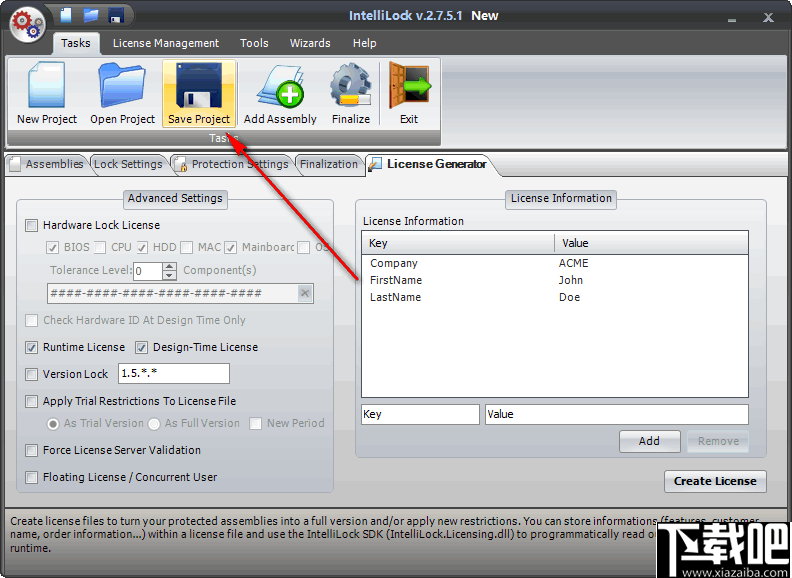This screenshot has width=792, height=578.
Task: Enable Force License Server Validation
Action: pos(31,450)
